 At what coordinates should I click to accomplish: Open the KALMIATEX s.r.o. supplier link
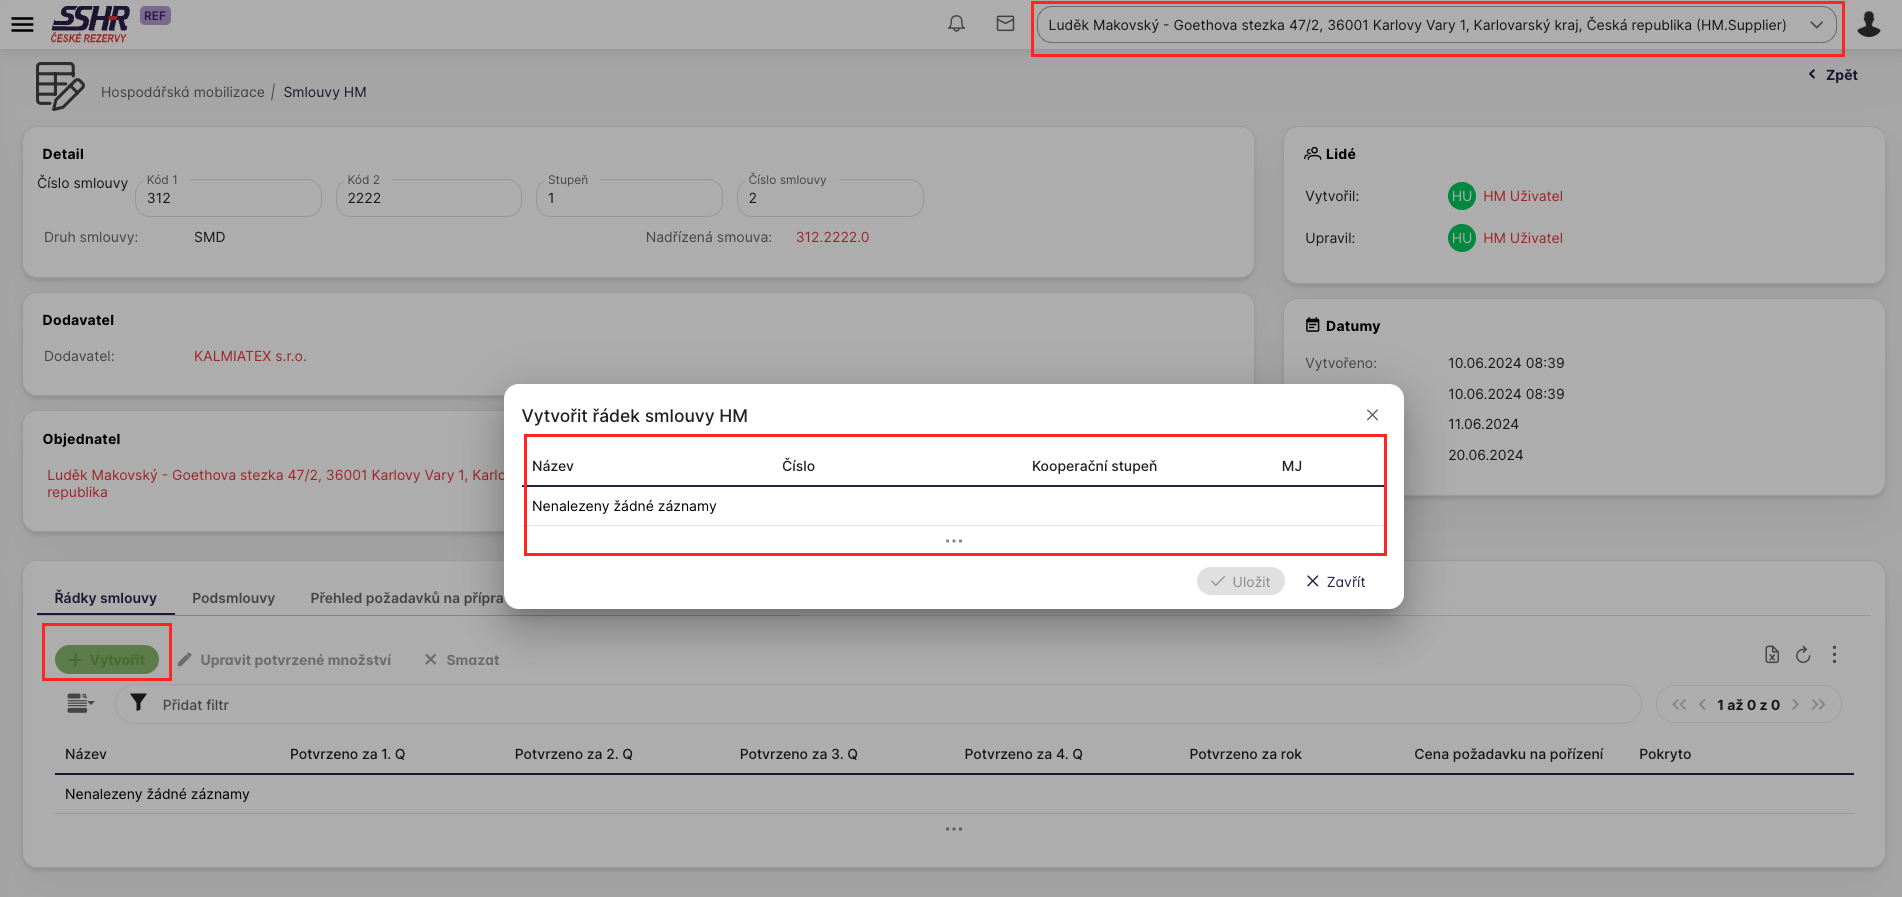(250, 356)
